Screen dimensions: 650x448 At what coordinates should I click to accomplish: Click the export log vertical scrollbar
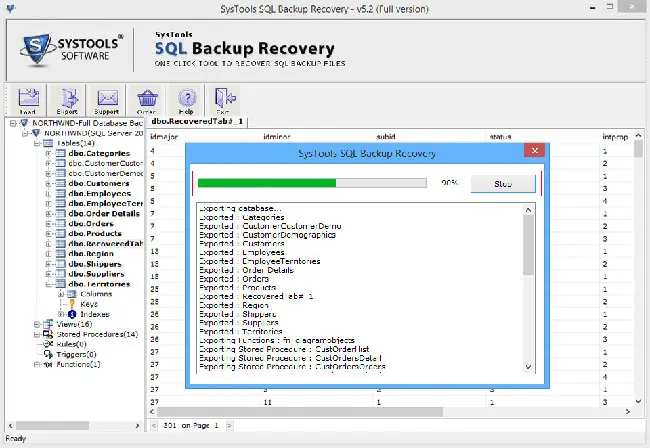528,288
